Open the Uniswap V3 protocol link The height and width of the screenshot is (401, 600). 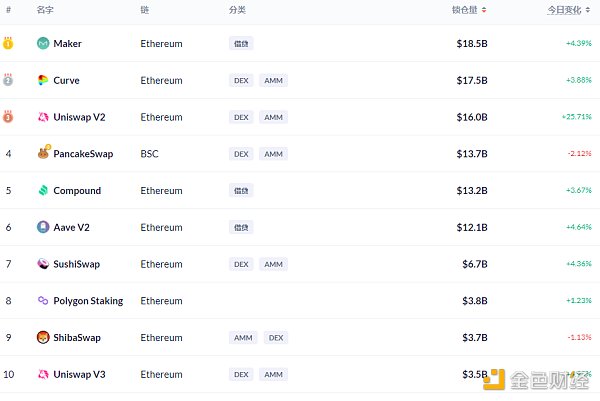click(79, 374)
